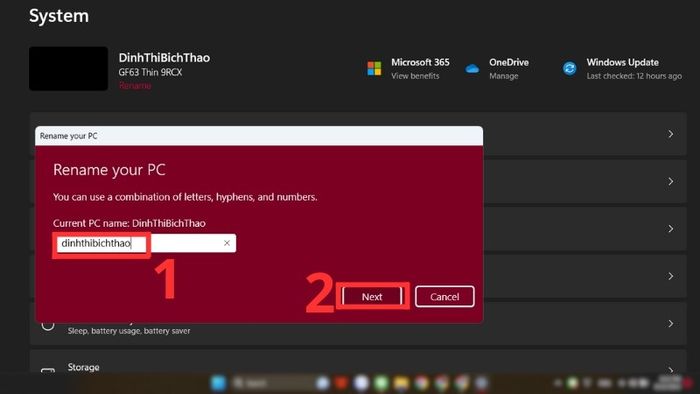Click the Windows Start button on taskbar
The width and height of the screenshot is (700, 394).
point(218,383)
